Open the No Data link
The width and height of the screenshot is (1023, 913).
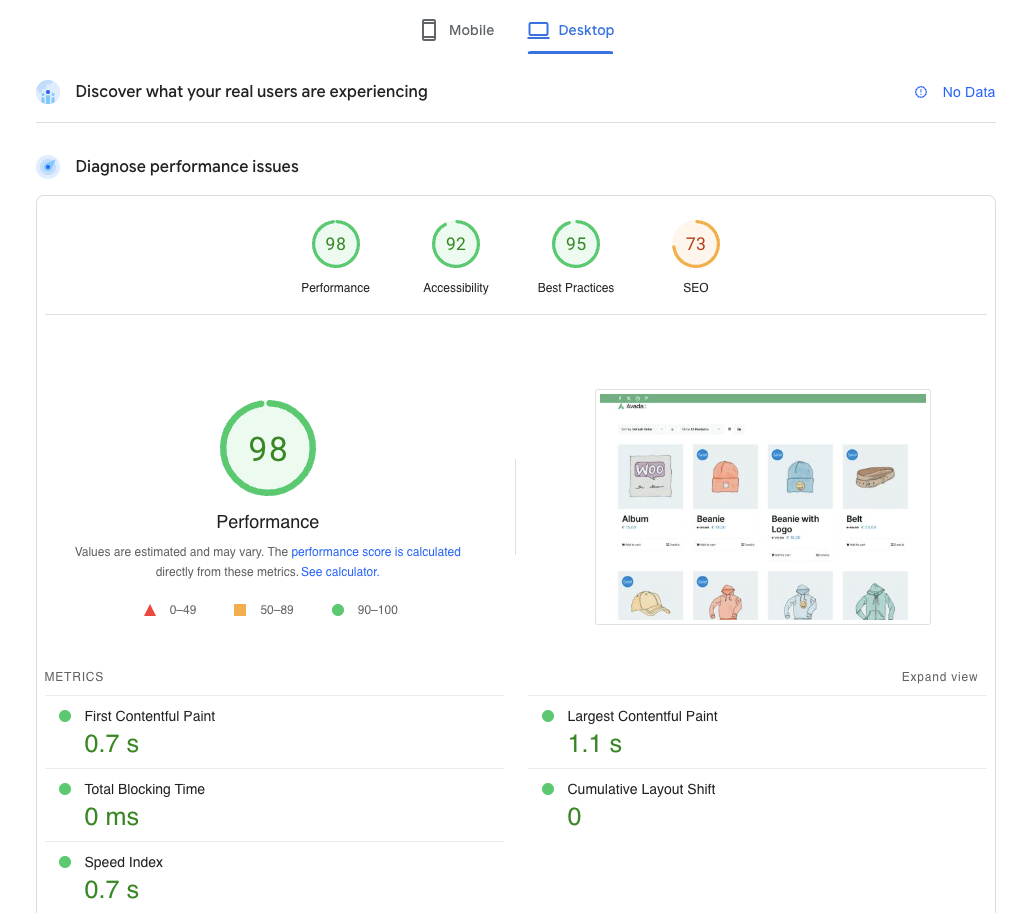pyautogui.click(x=968, y=92)
